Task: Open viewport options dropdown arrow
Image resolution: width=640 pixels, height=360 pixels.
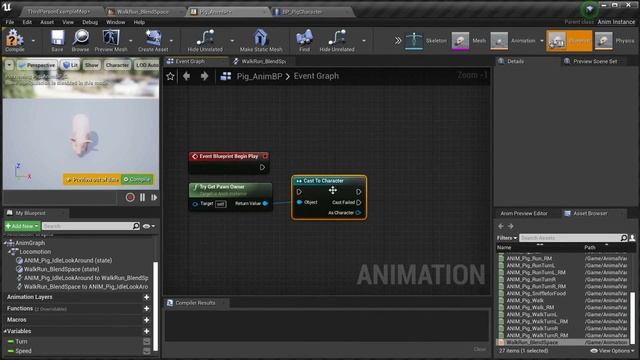Action: 9,65
